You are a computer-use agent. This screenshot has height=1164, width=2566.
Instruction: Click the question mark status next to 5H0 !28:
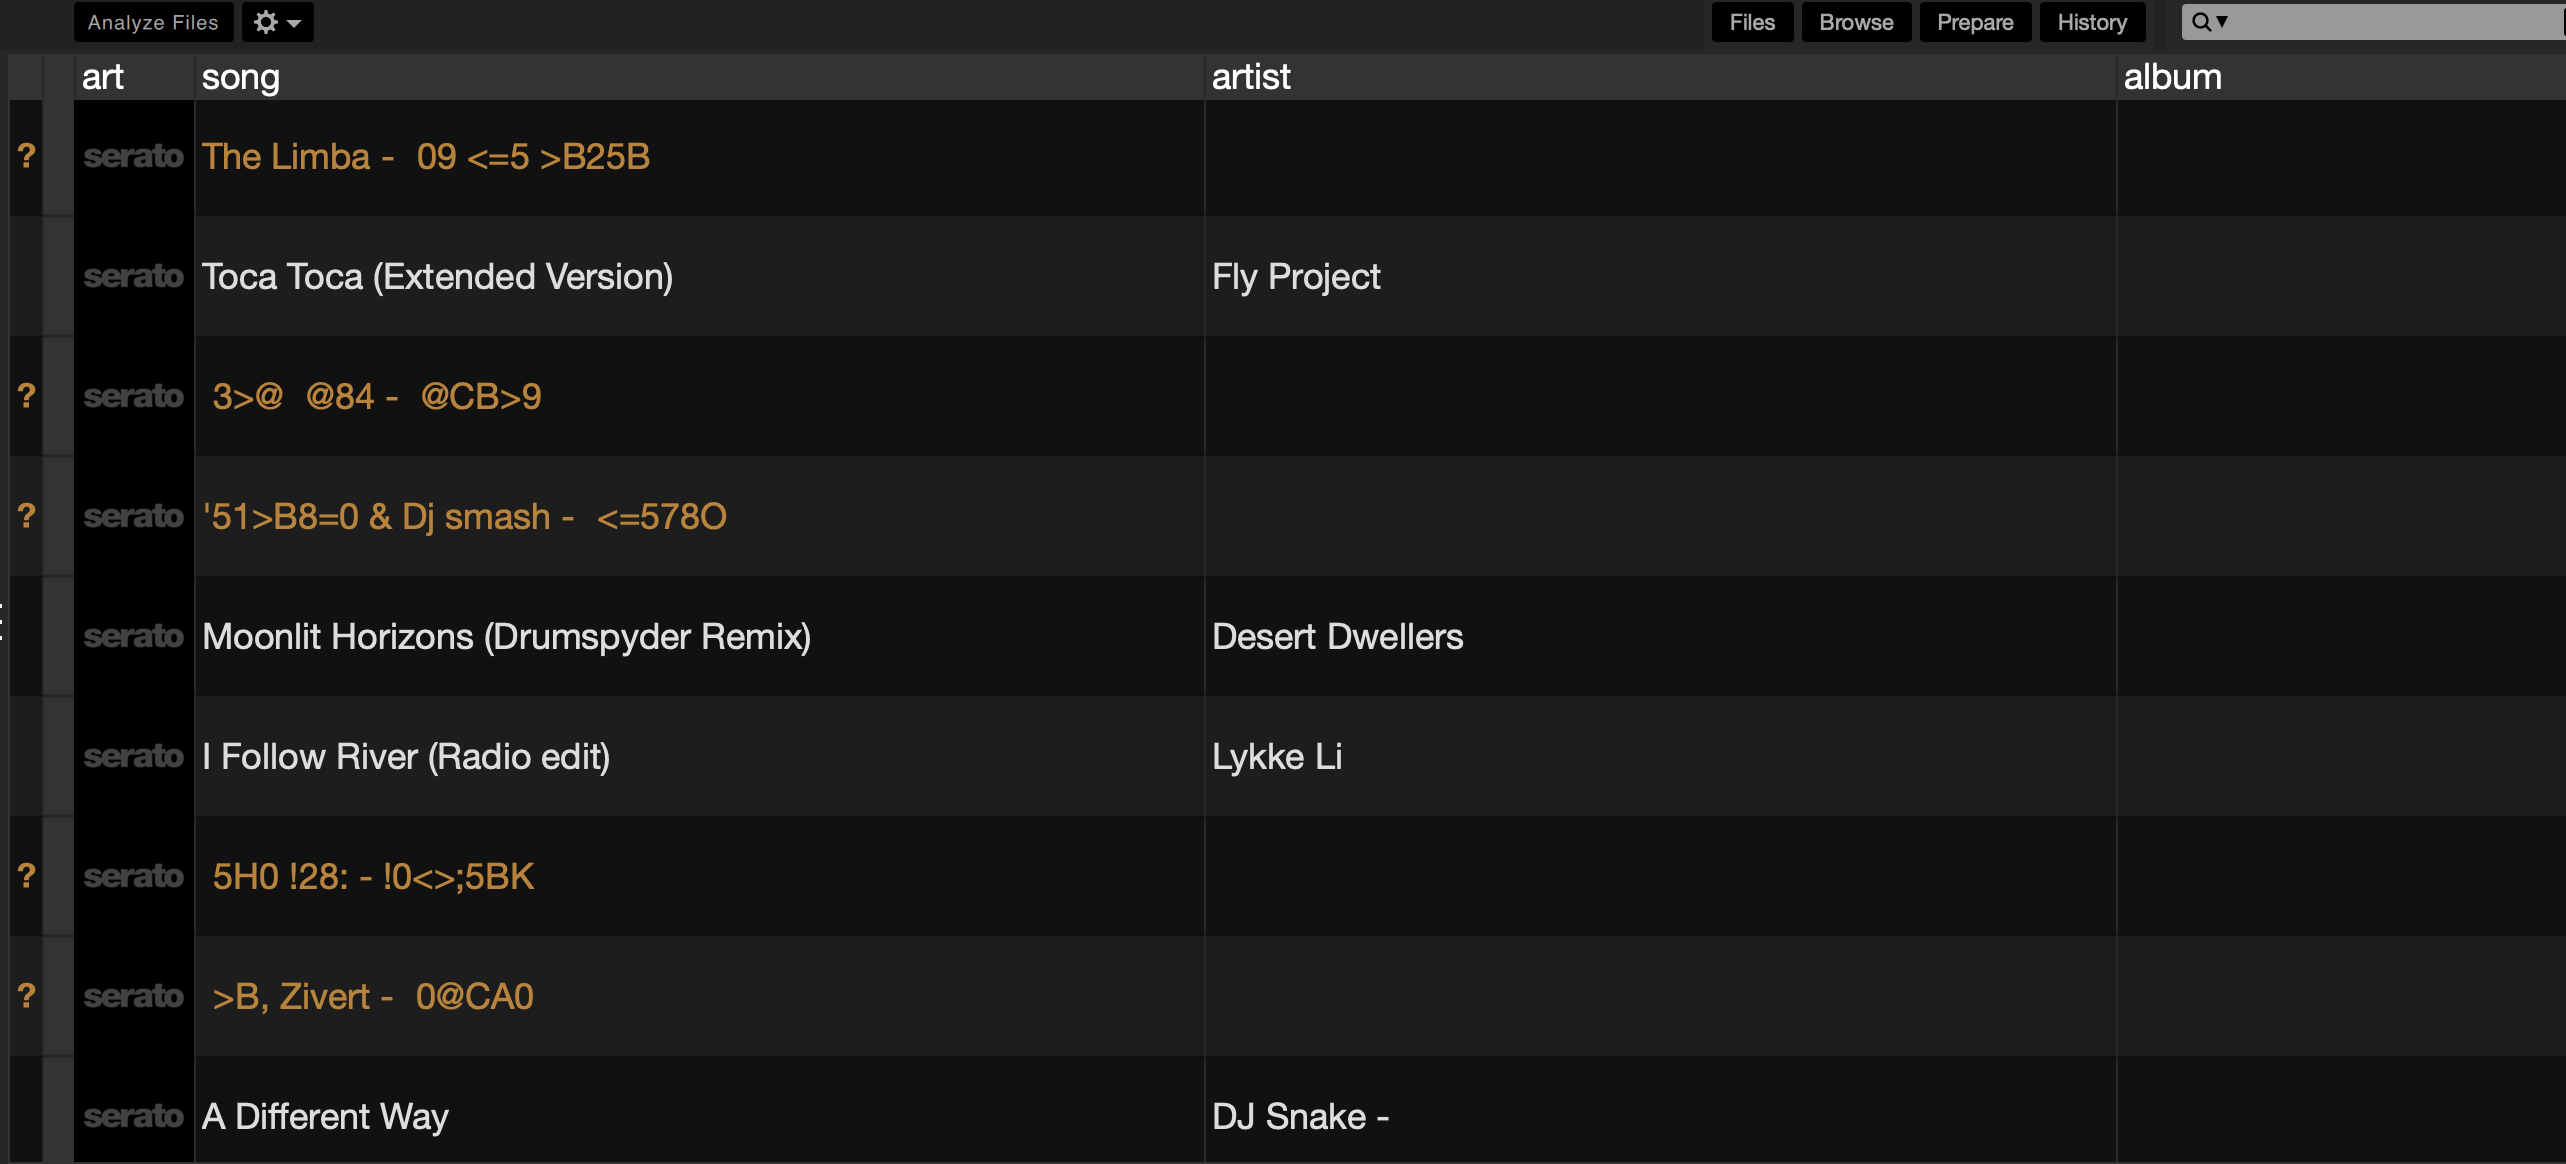[x=27, y=876]
